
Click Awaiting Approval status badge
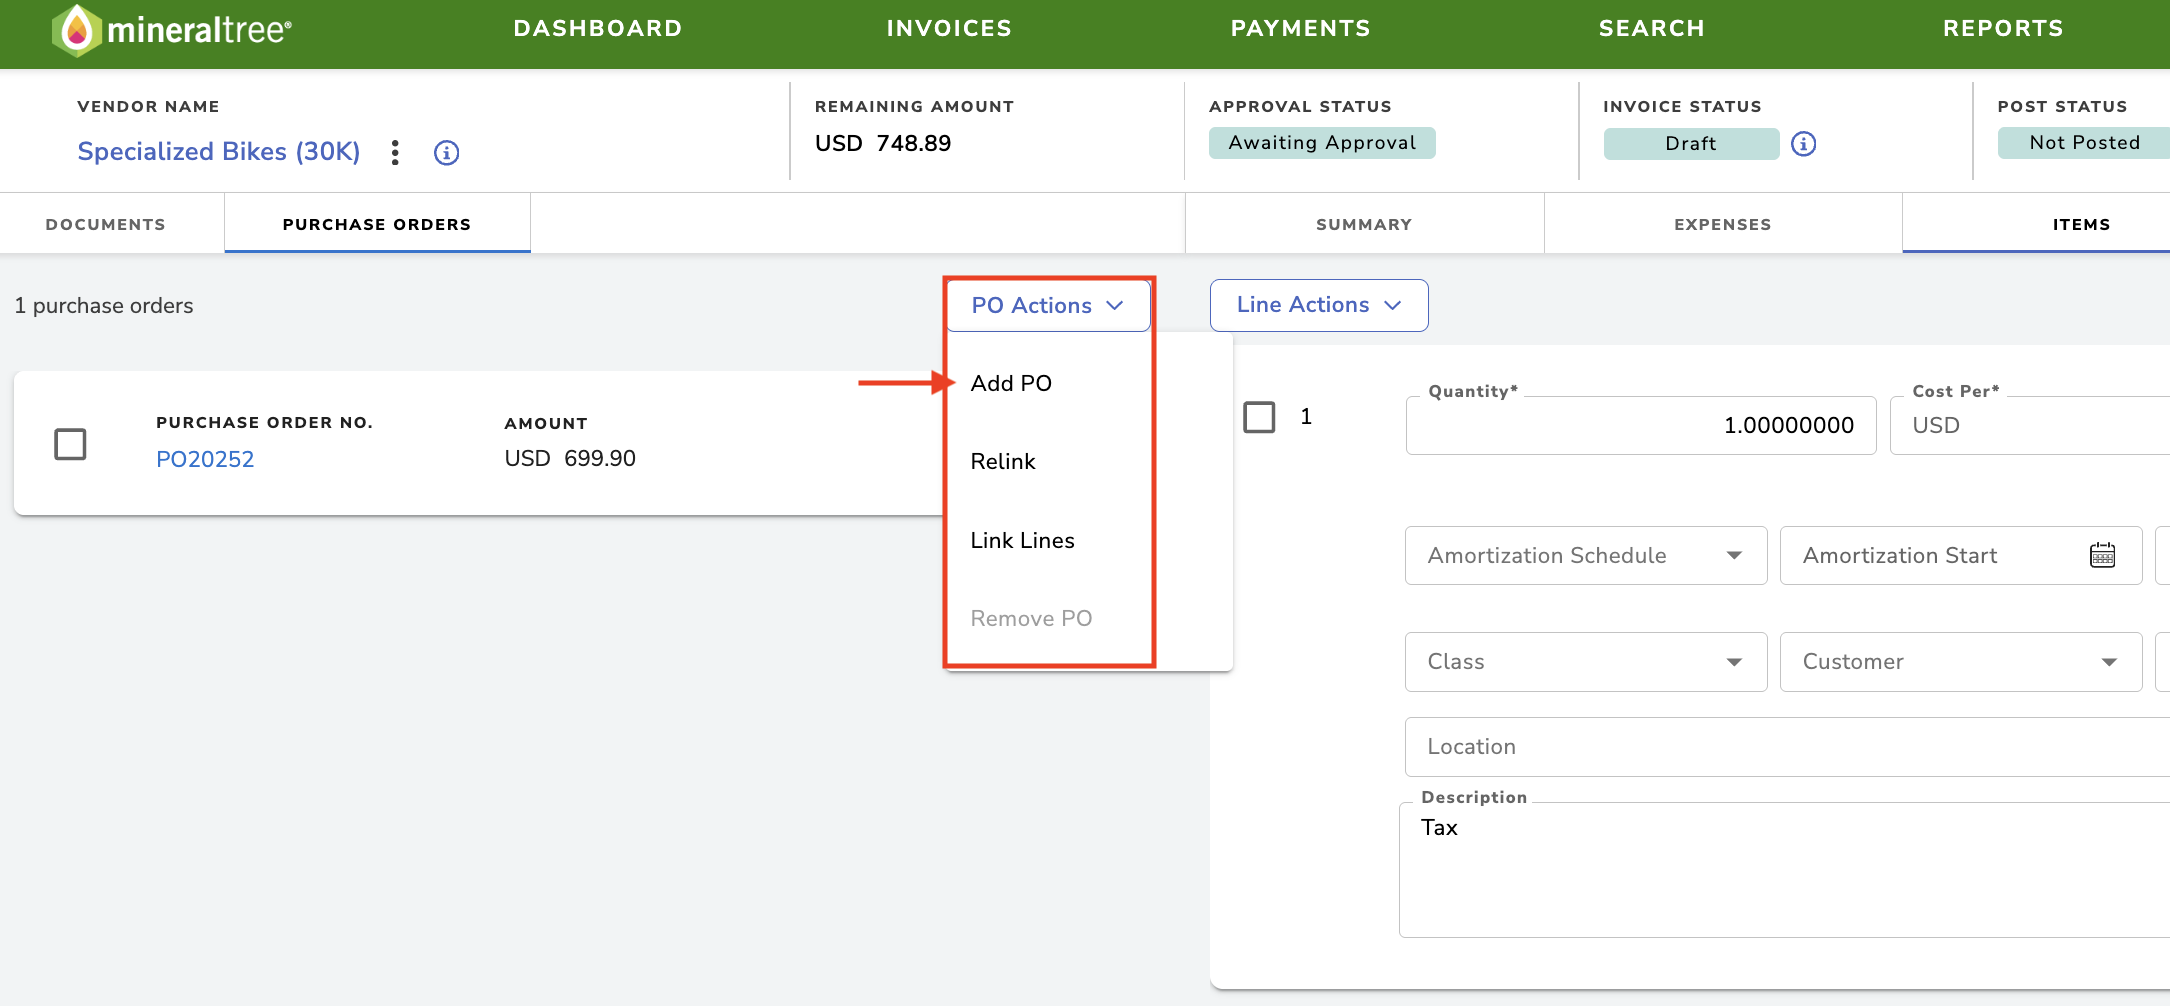tap(1322, 143)
